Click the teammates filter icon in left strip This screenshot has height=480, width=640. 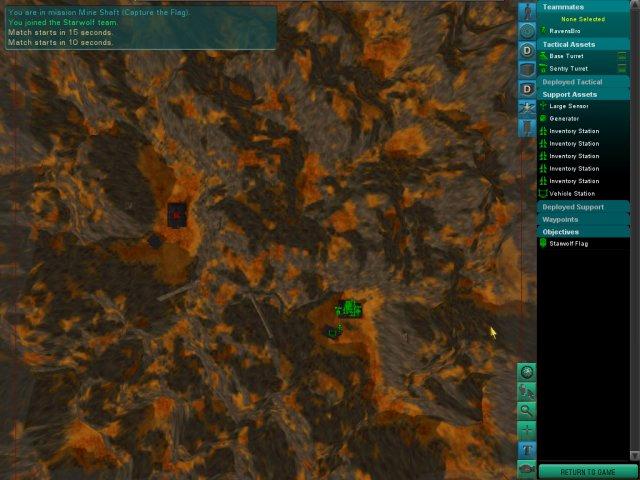[x=527, y=11]
